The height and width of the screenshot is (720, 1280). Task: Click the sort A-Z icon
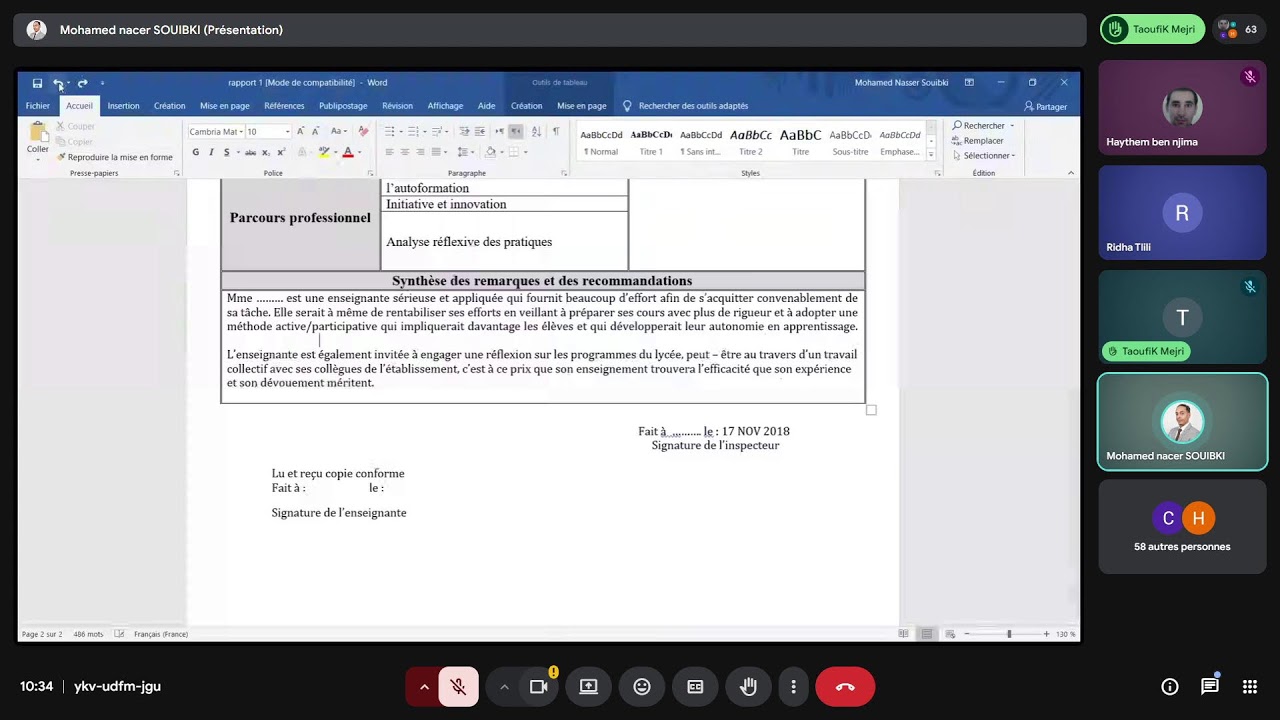[x=536, y=131]
